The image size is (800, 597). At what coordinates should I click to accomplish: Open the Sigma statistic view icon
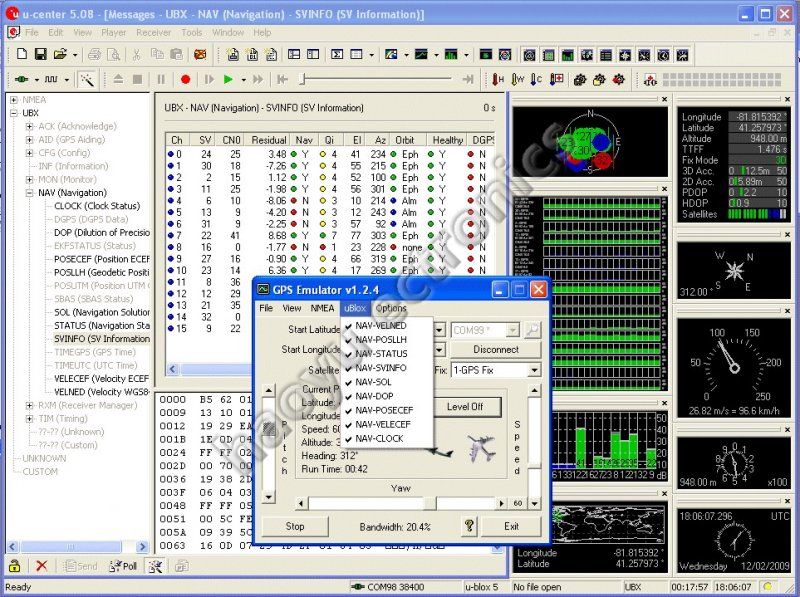337,54
